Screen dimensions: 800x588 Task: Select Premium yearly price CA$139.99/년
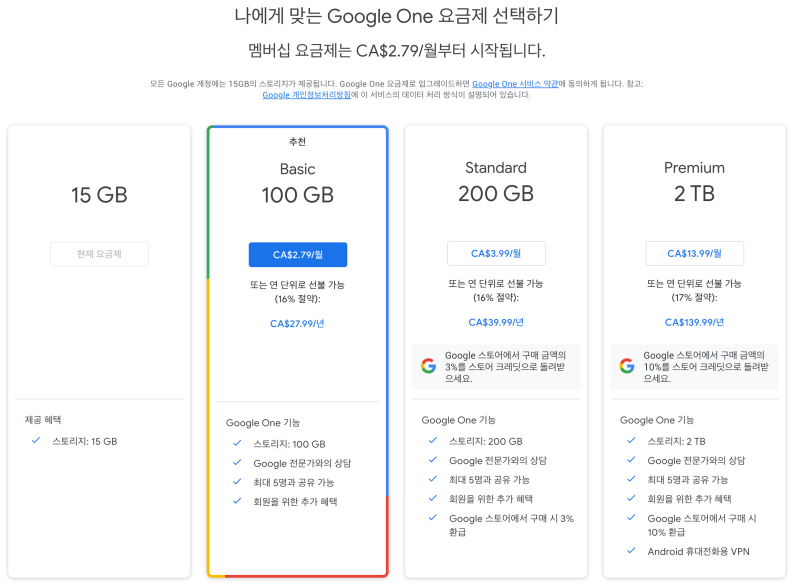694,323
